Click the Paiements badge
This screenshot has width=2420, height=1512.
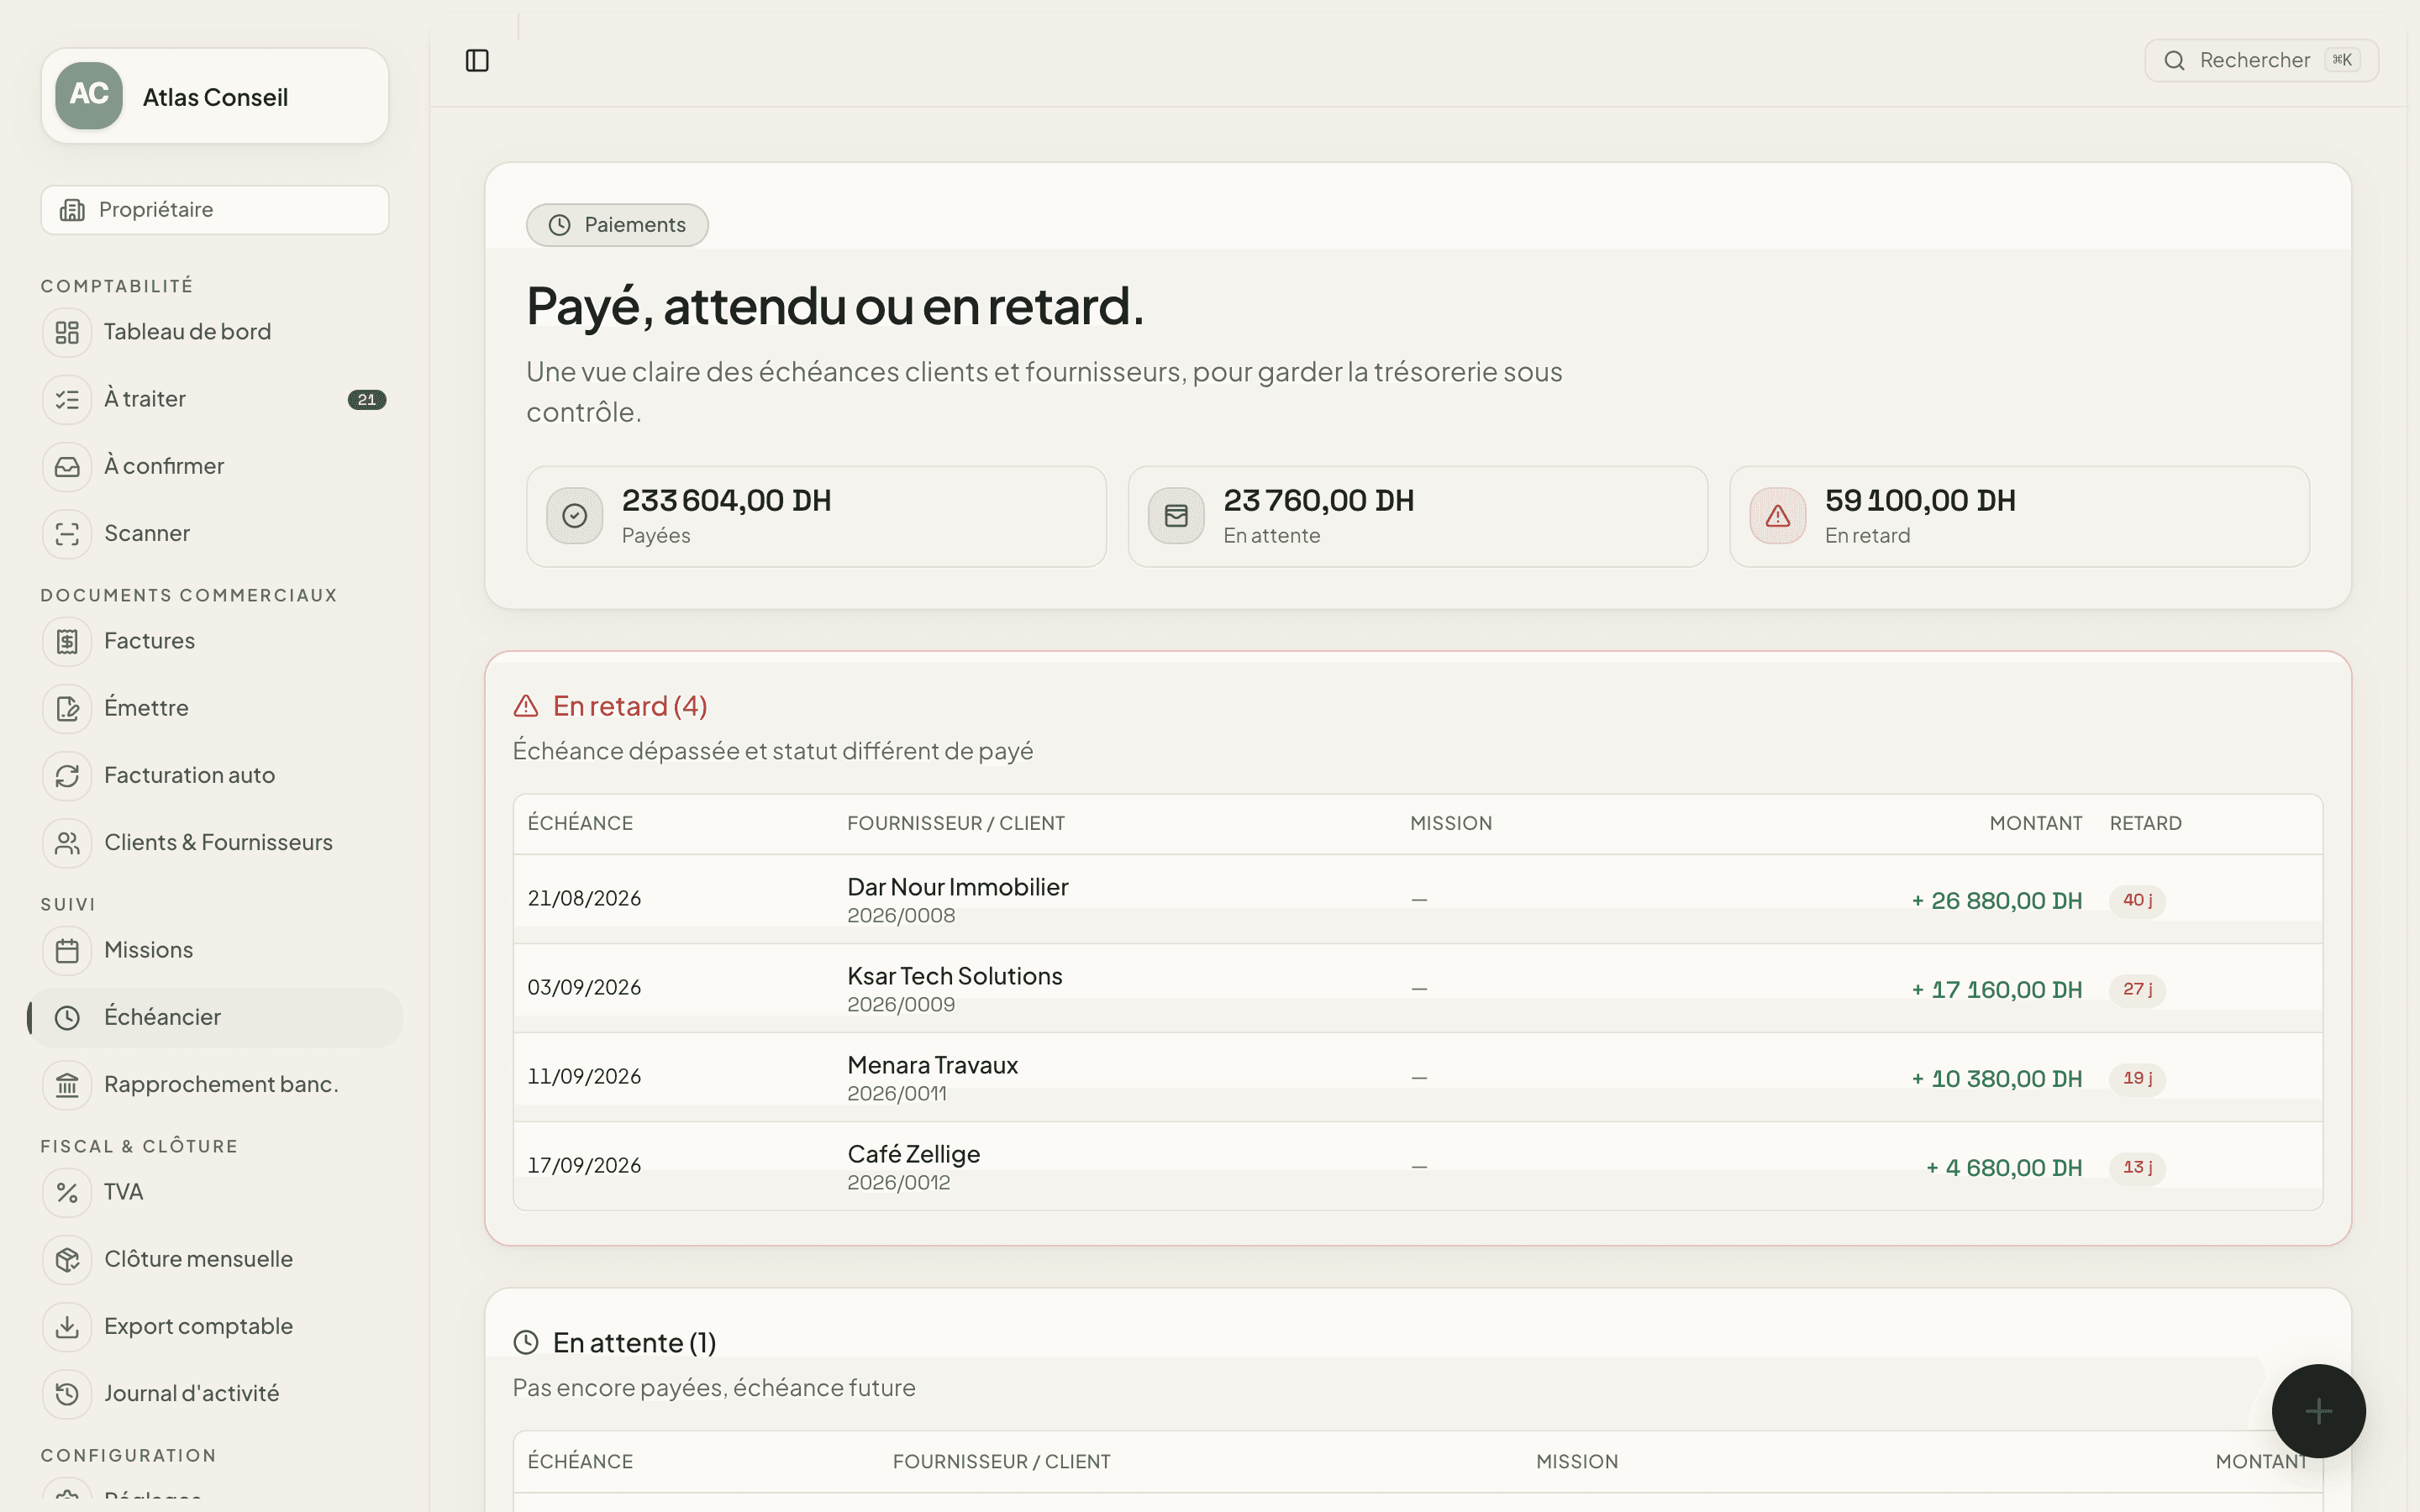[x=617, y=225]
